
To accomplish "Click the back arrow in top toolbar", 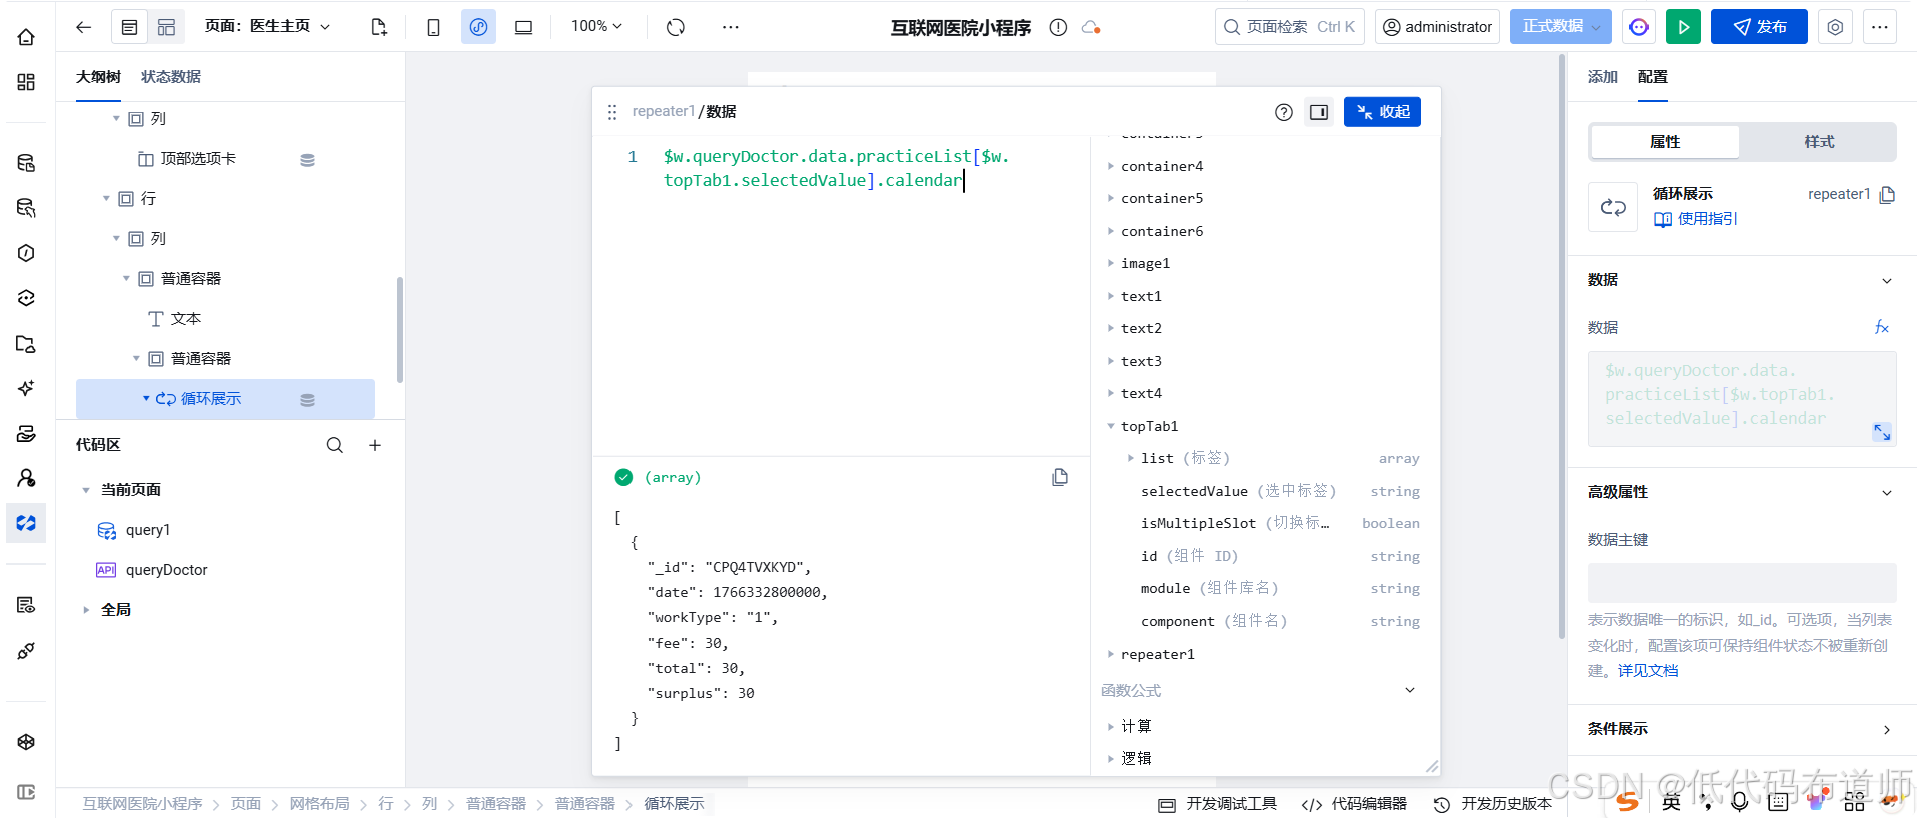I will point(84,27).
